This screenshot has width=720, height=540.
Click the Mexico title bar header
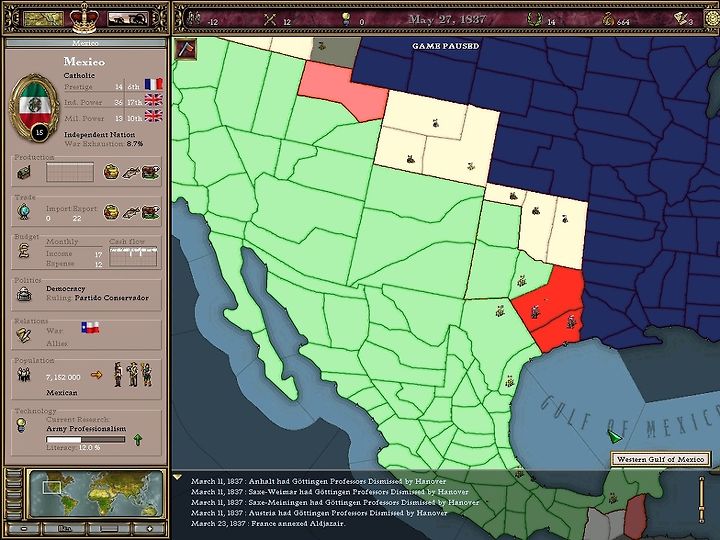pyautogui.click(x=85, y=43)
